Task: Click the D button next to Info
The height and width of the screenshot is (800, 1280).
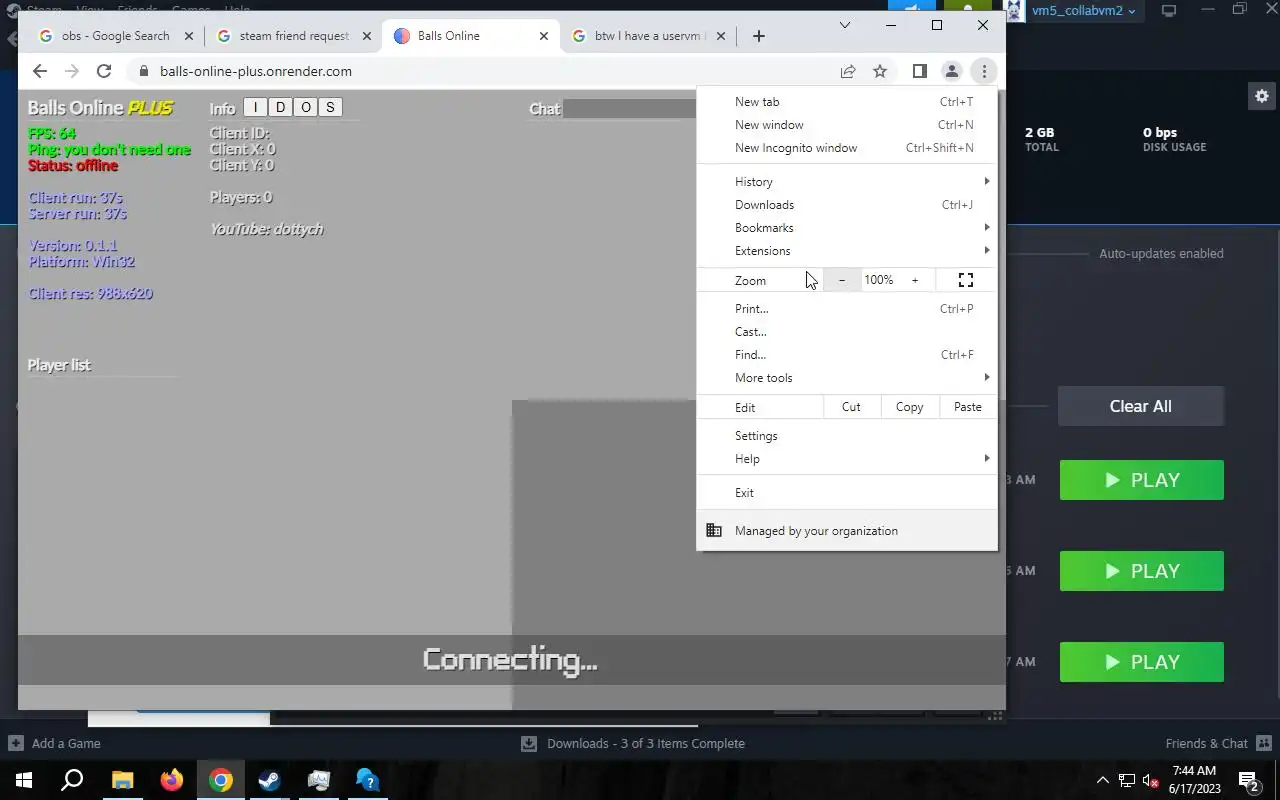Action: 280,107
